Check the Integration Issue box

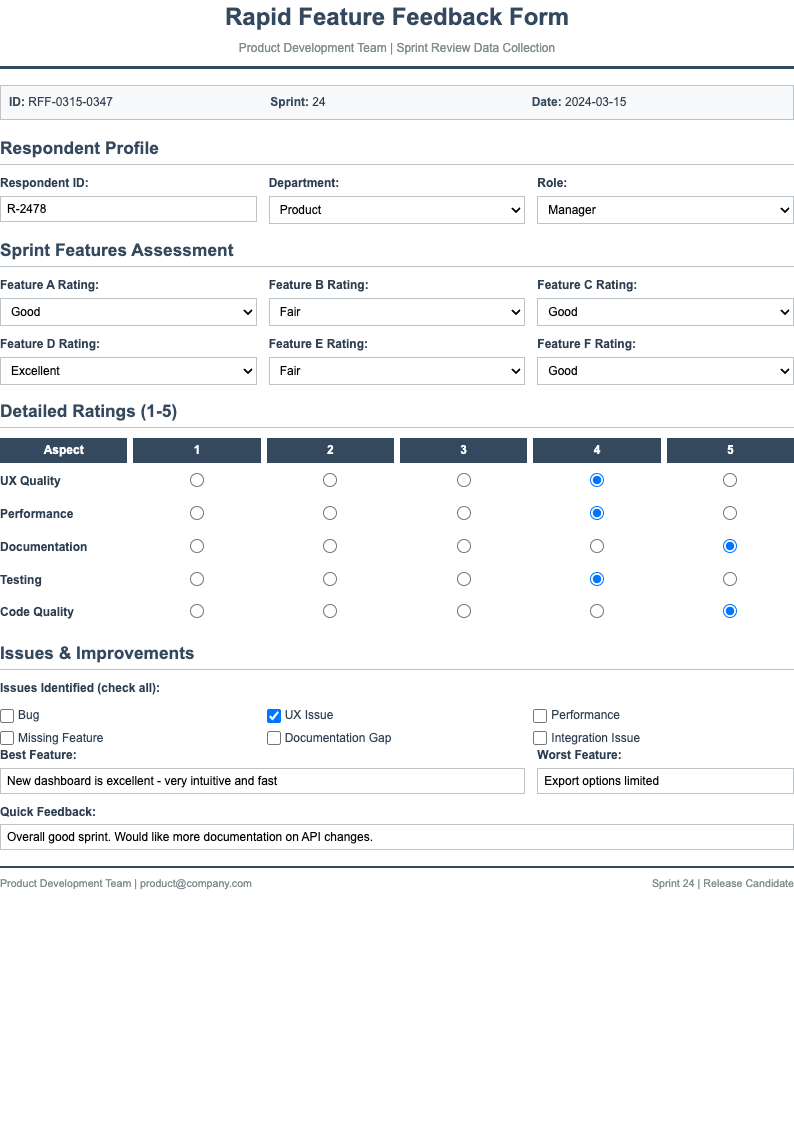point(540,737)
